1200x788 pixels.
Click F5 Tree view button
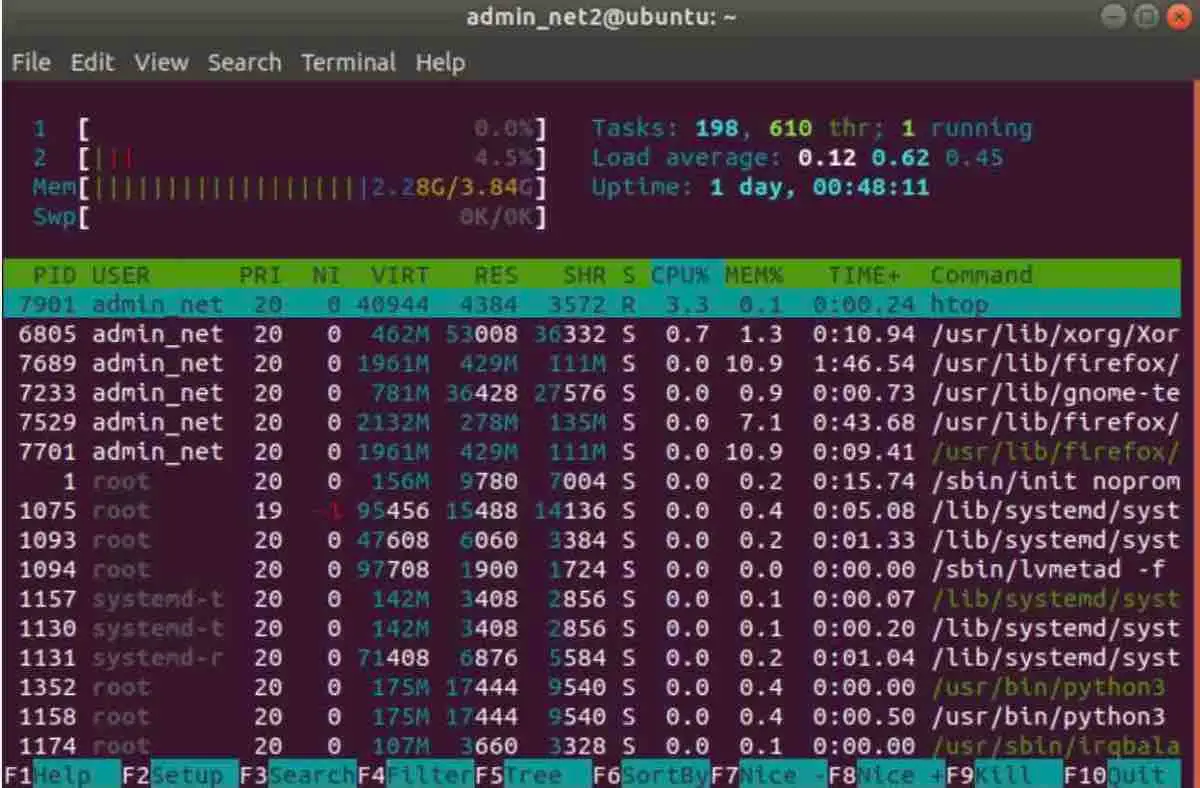click(533, 775)
